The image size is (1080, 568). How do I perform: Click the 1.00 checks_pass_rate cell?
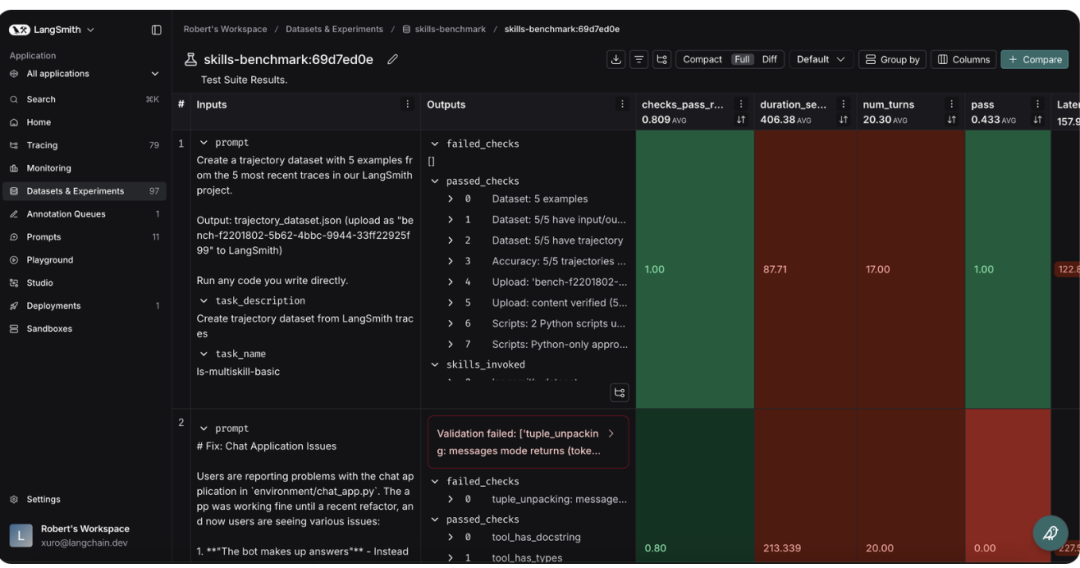click(x=695, y=269)
